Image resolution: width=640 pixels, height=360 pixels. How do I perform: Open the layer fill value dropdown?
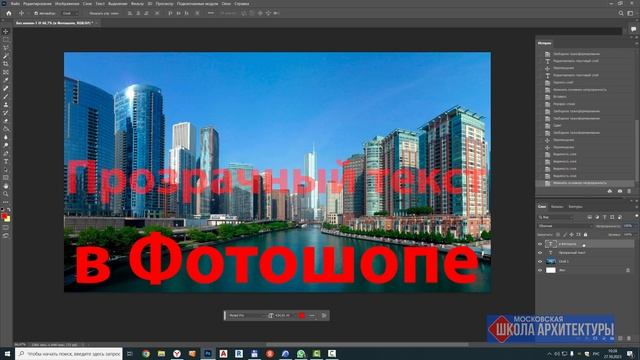point(629,235)
